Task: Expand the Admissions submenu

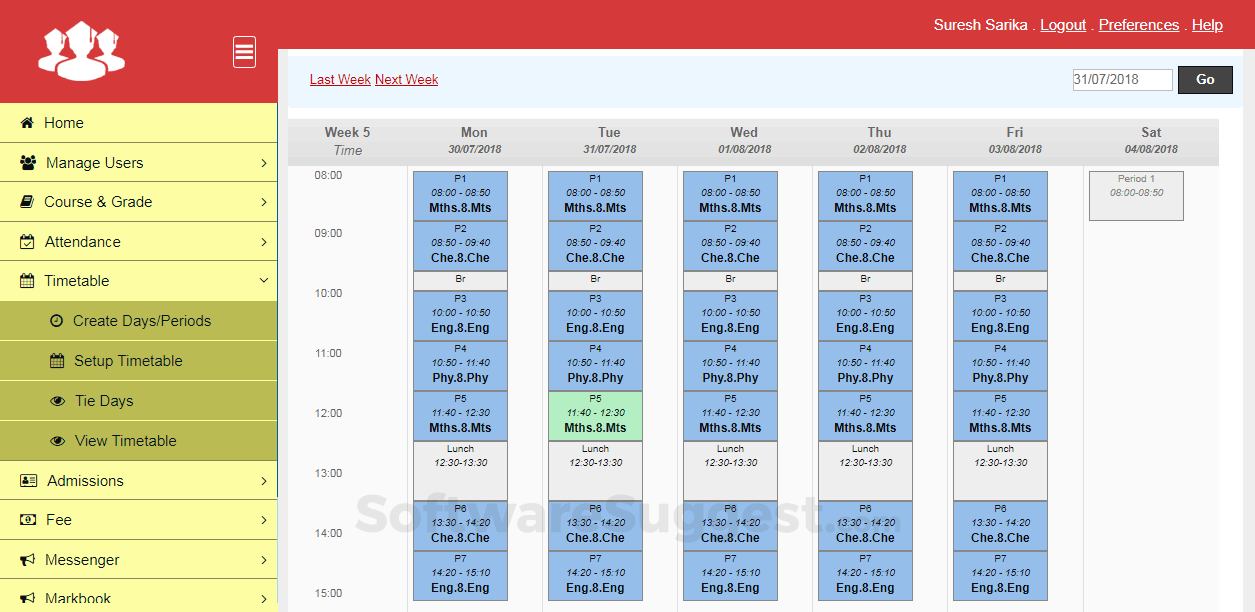Action: tap(262, 480)
